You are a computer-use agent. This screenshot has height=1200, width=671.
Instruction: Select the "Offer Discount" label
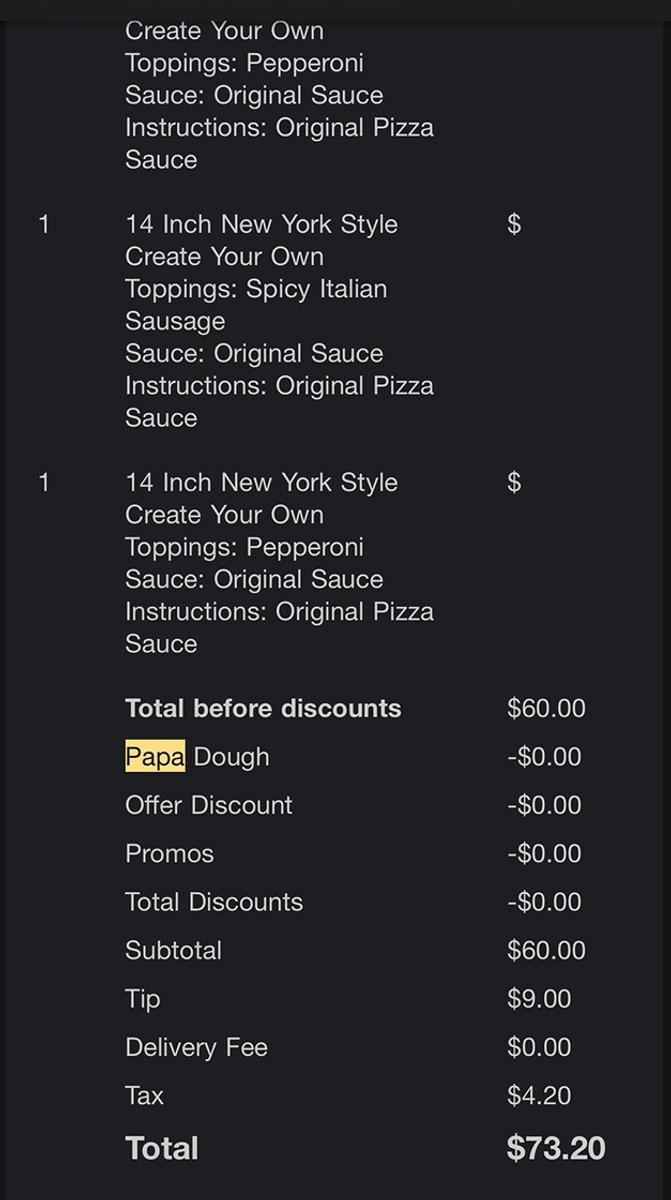click(x=208, y=806)
